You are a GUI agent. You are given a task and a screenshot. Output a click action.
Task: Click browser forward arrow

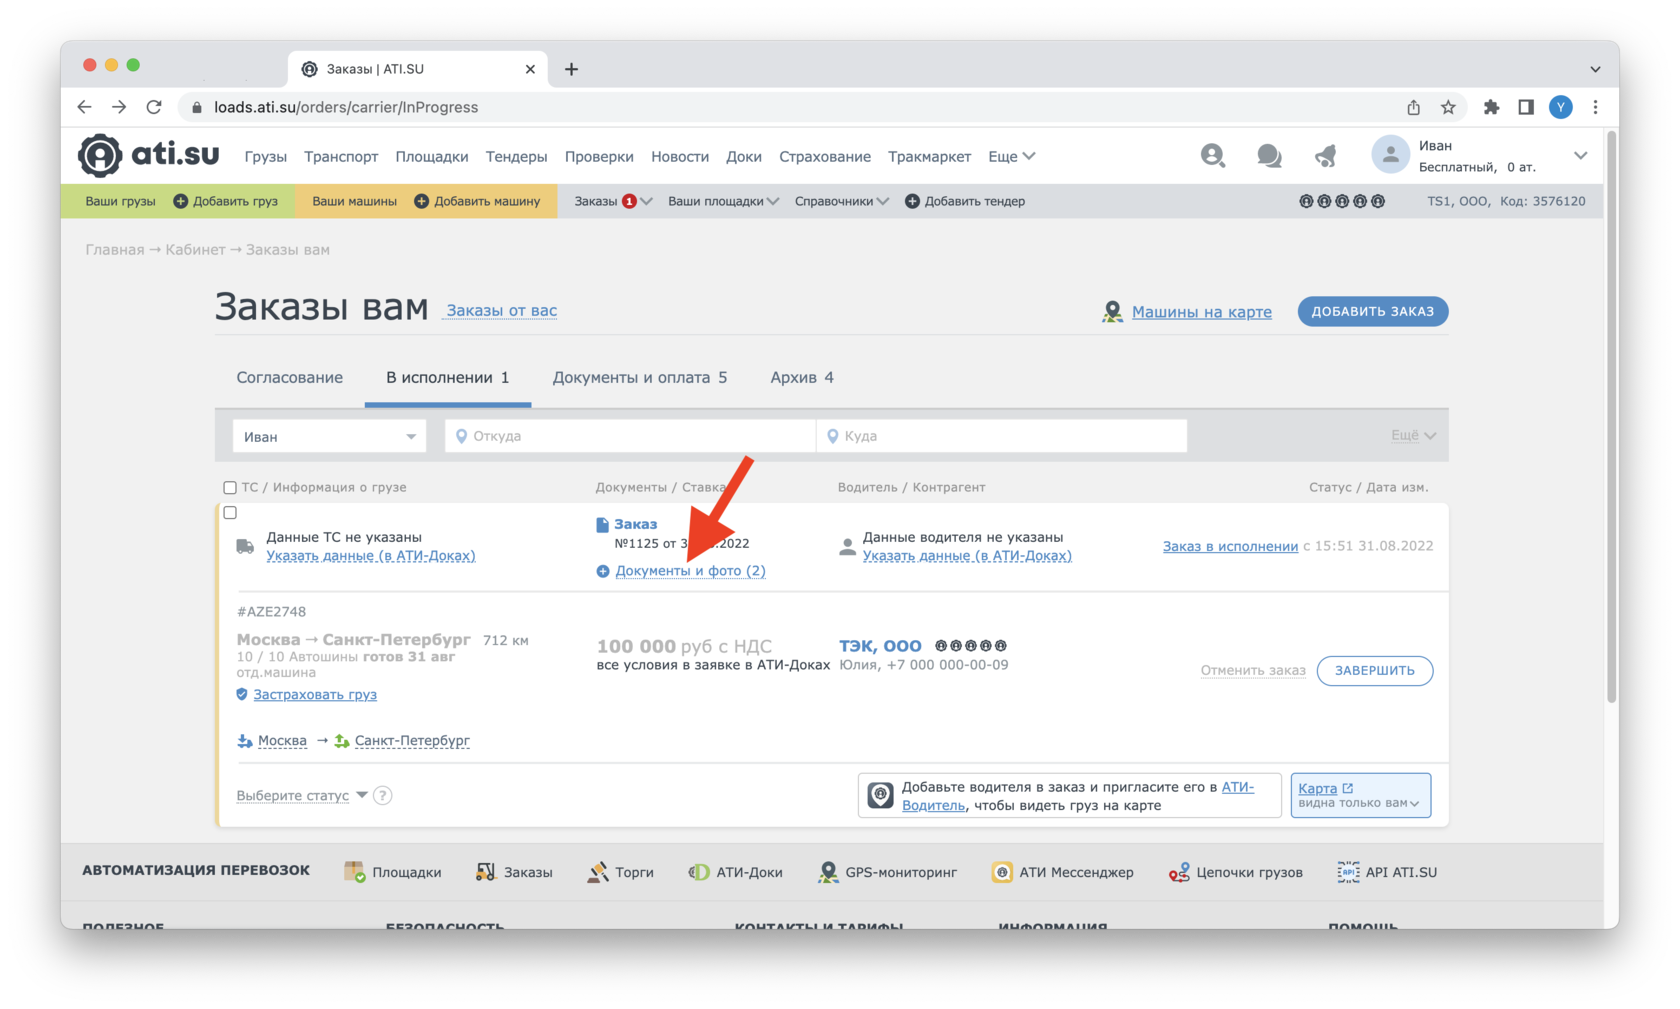pos(119,107)
